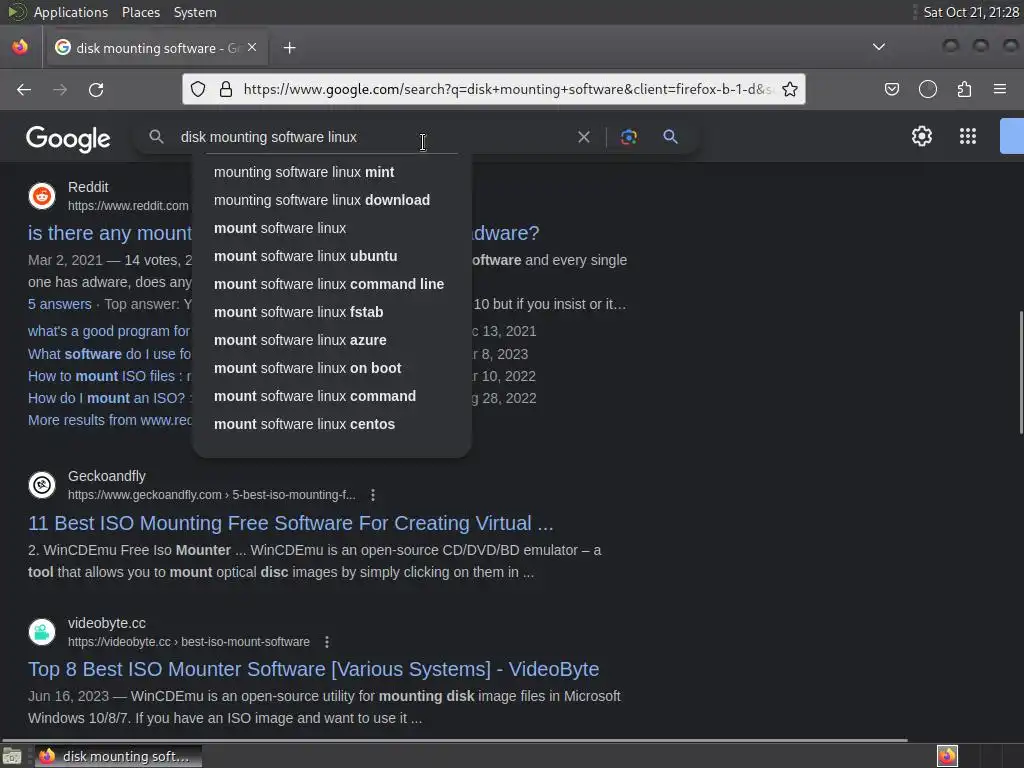Click the forward navigation arrow
The height and width of the screenshot is (768, 1024).
[x=60, y=89]
